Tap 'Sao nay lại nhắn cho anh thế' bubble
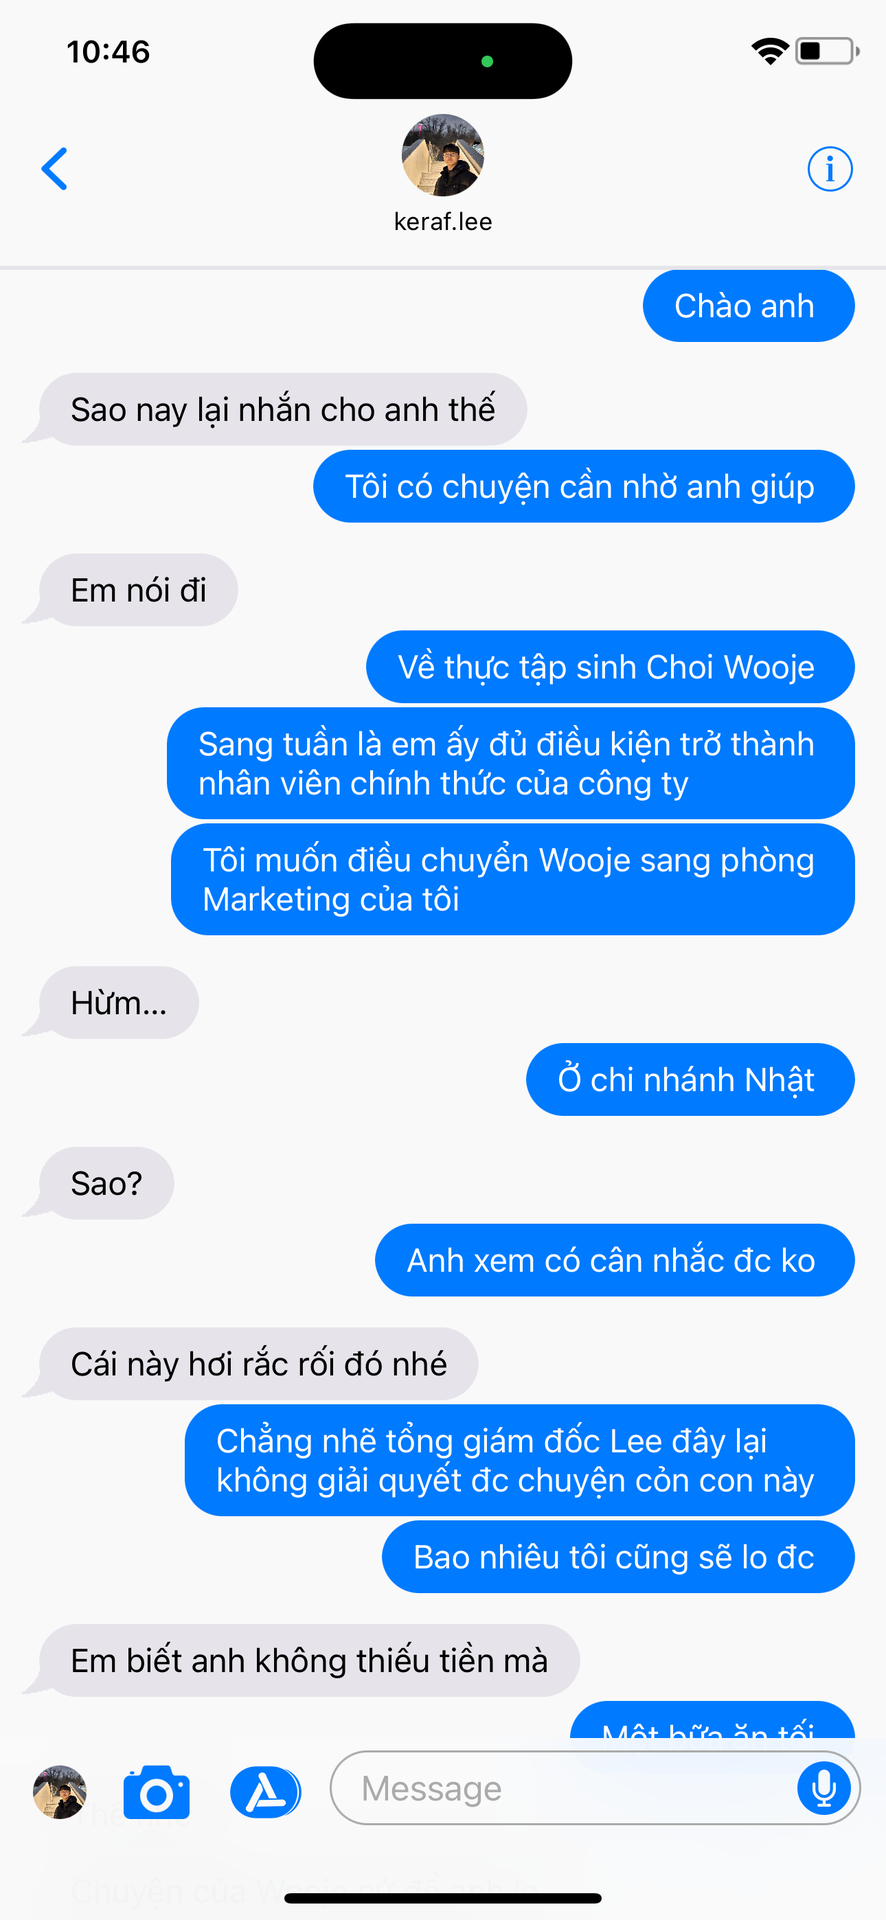 click(x=282, y=410)
